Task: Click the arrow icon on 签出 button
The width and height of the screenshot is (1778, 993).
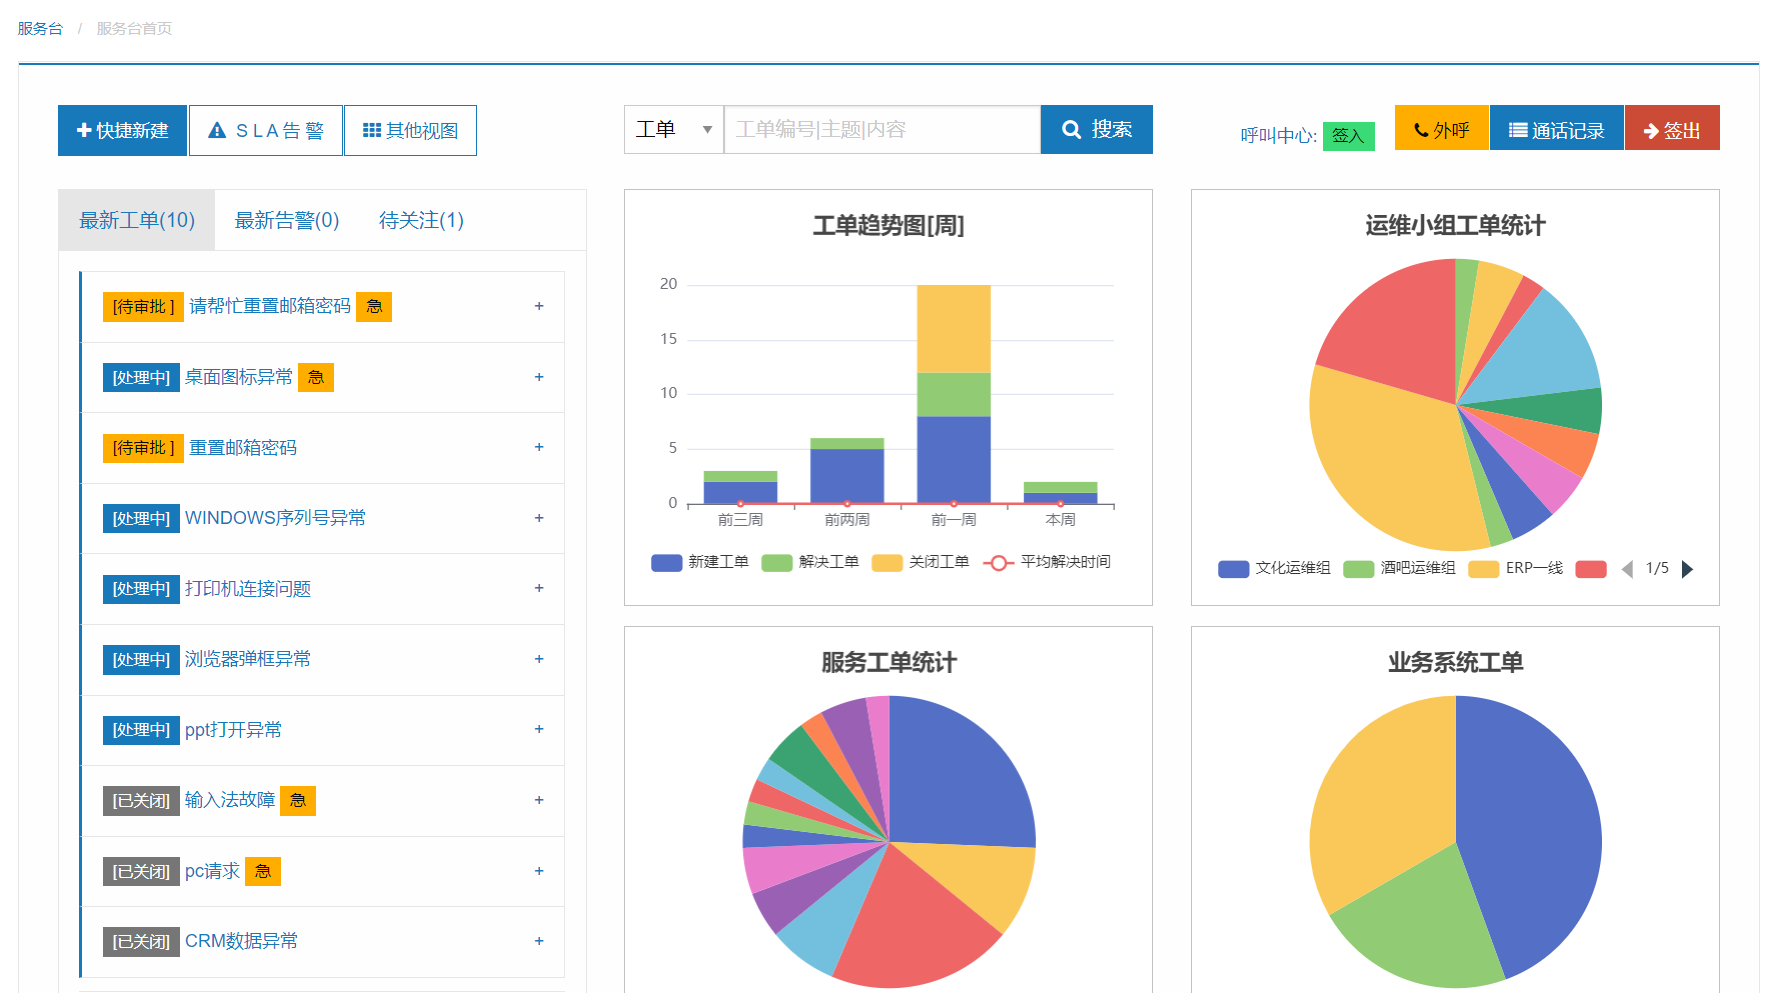Action: 1651,131
